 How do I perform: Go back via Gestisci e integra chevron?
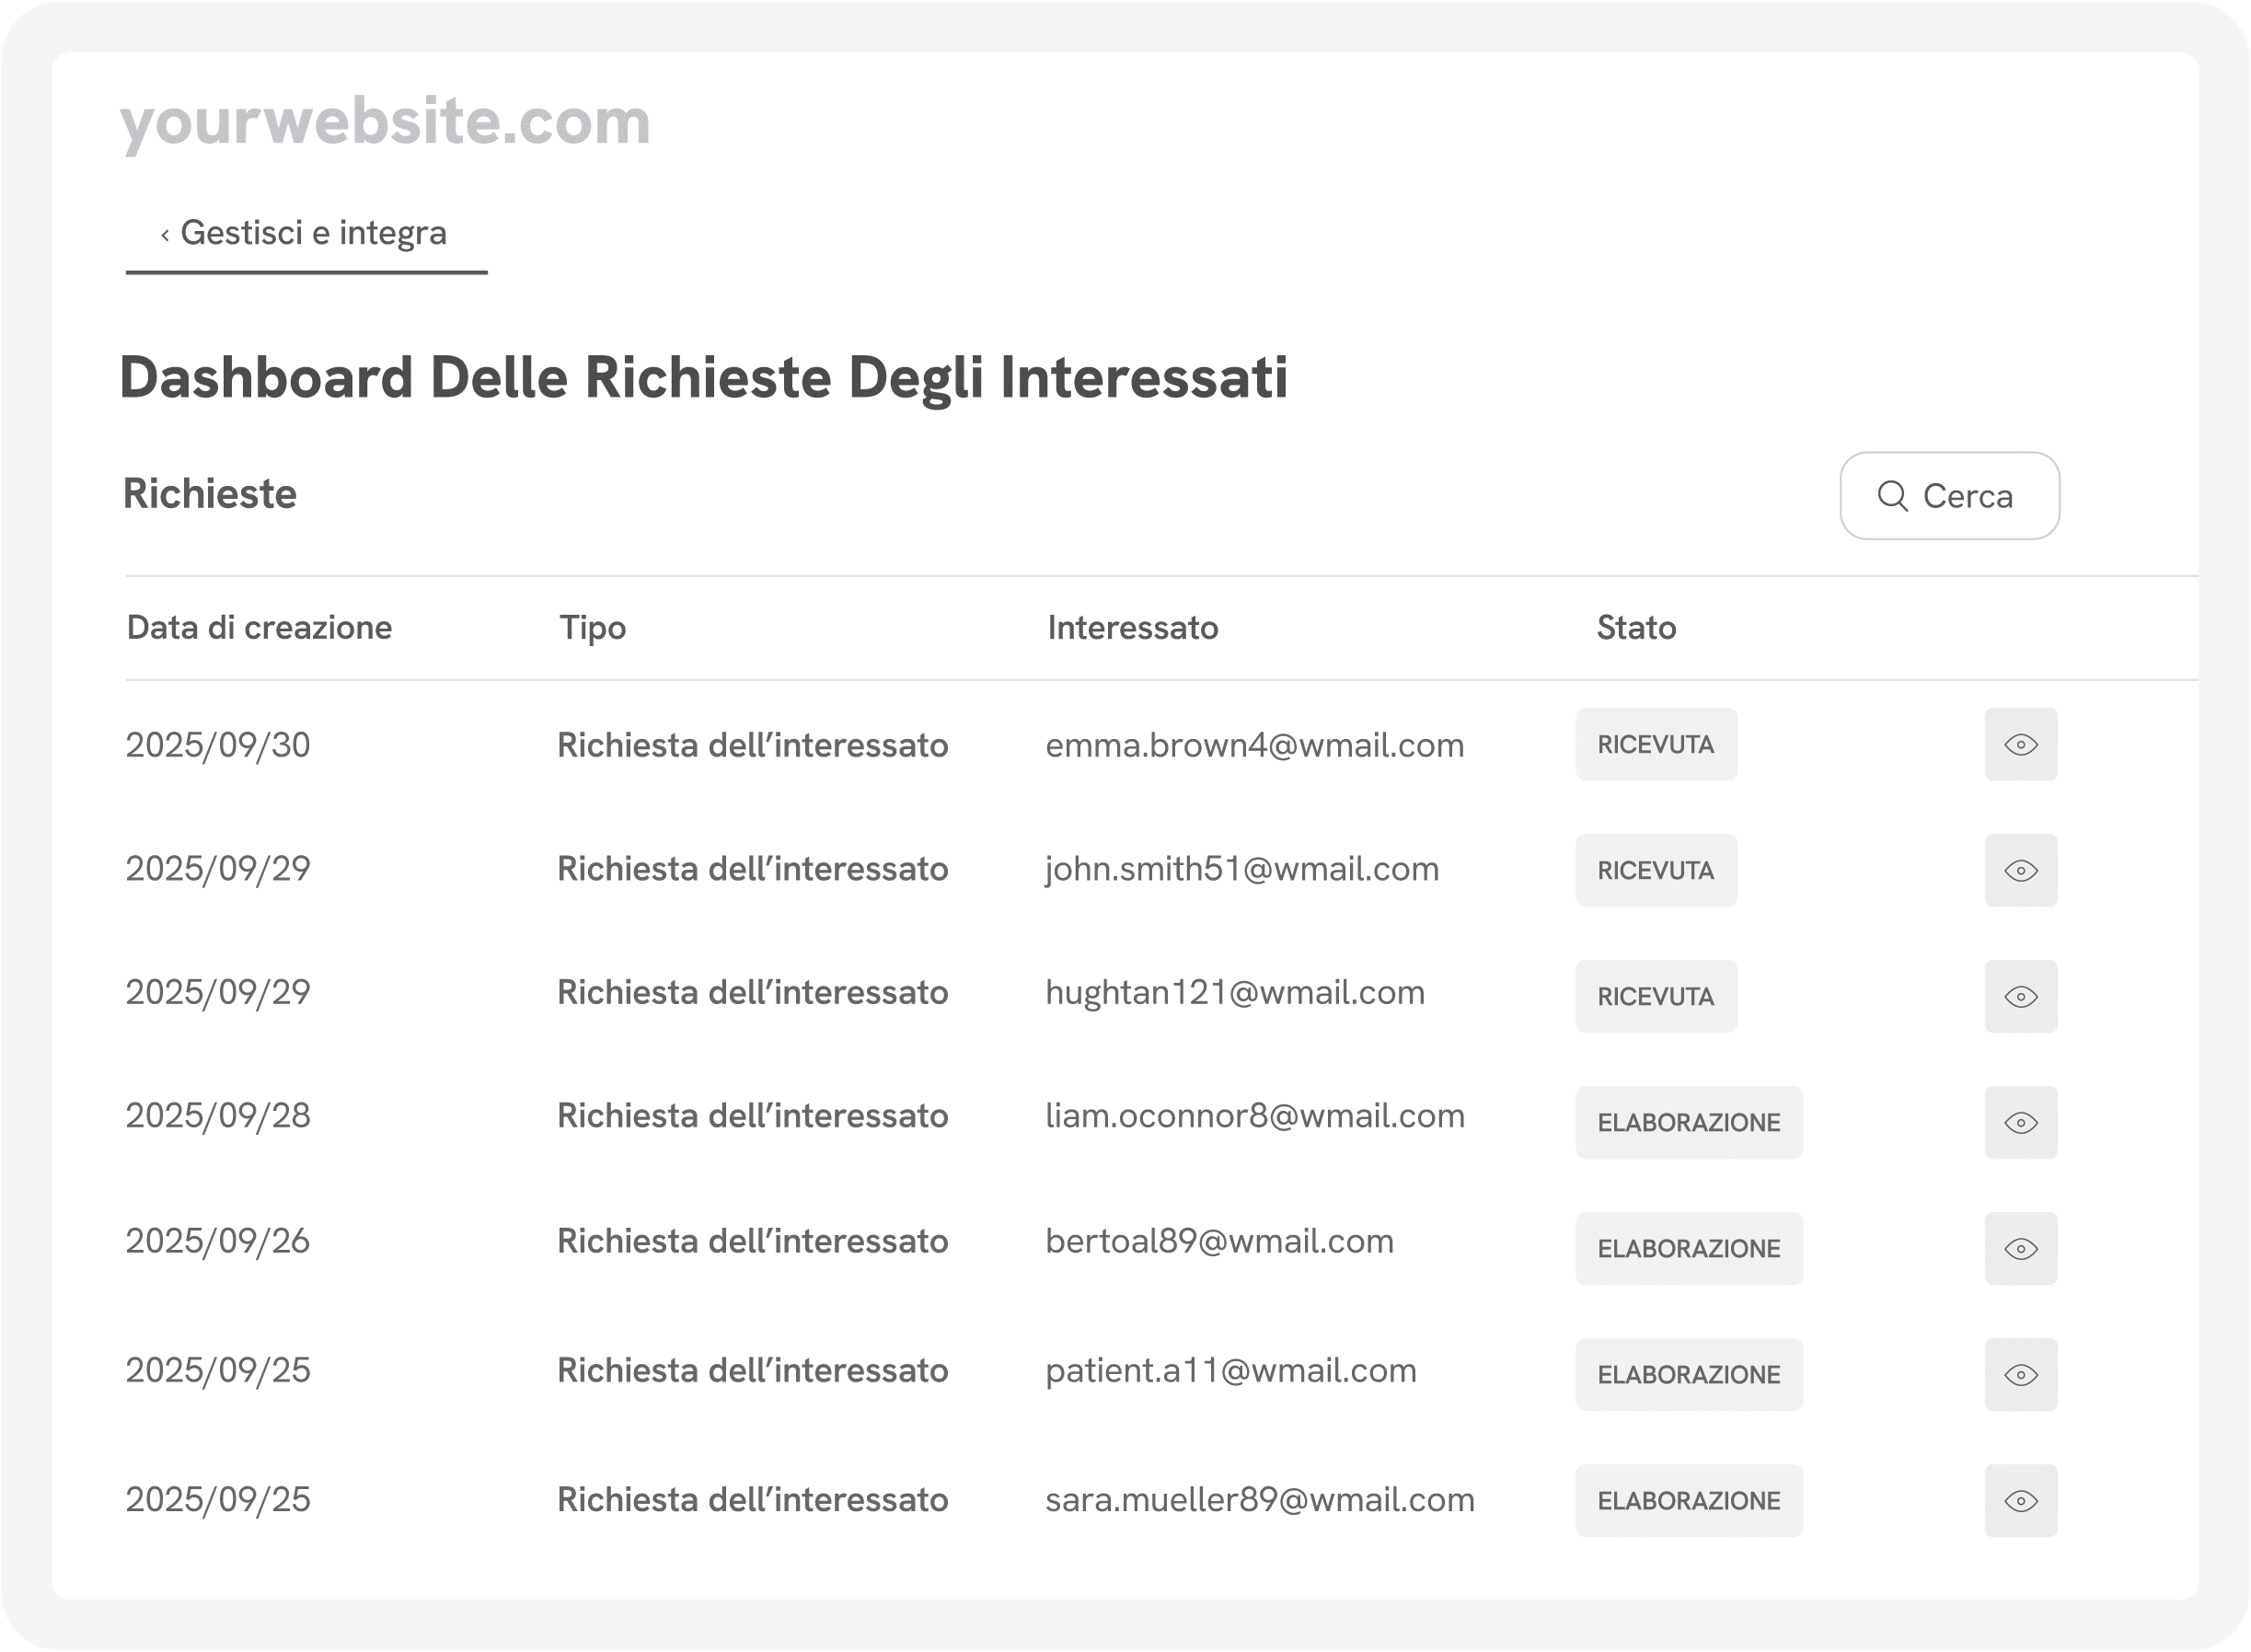point(165,235)
